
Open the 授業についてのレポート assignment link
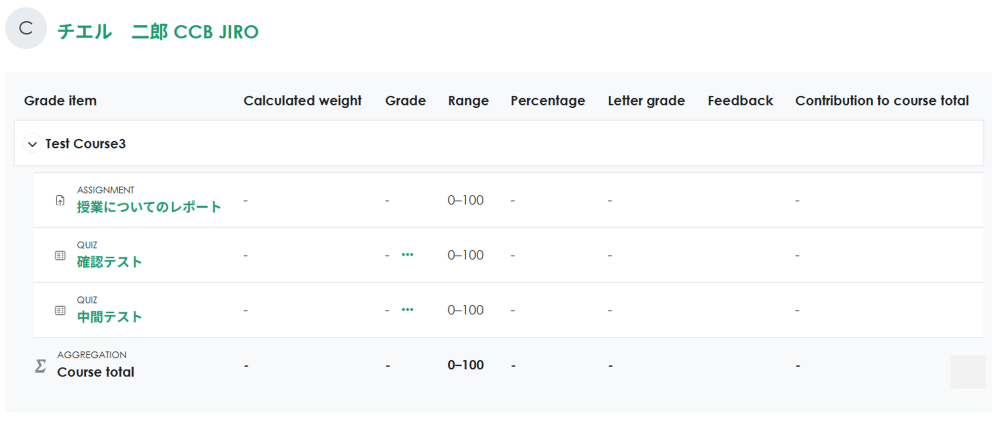tap(149, 207)
